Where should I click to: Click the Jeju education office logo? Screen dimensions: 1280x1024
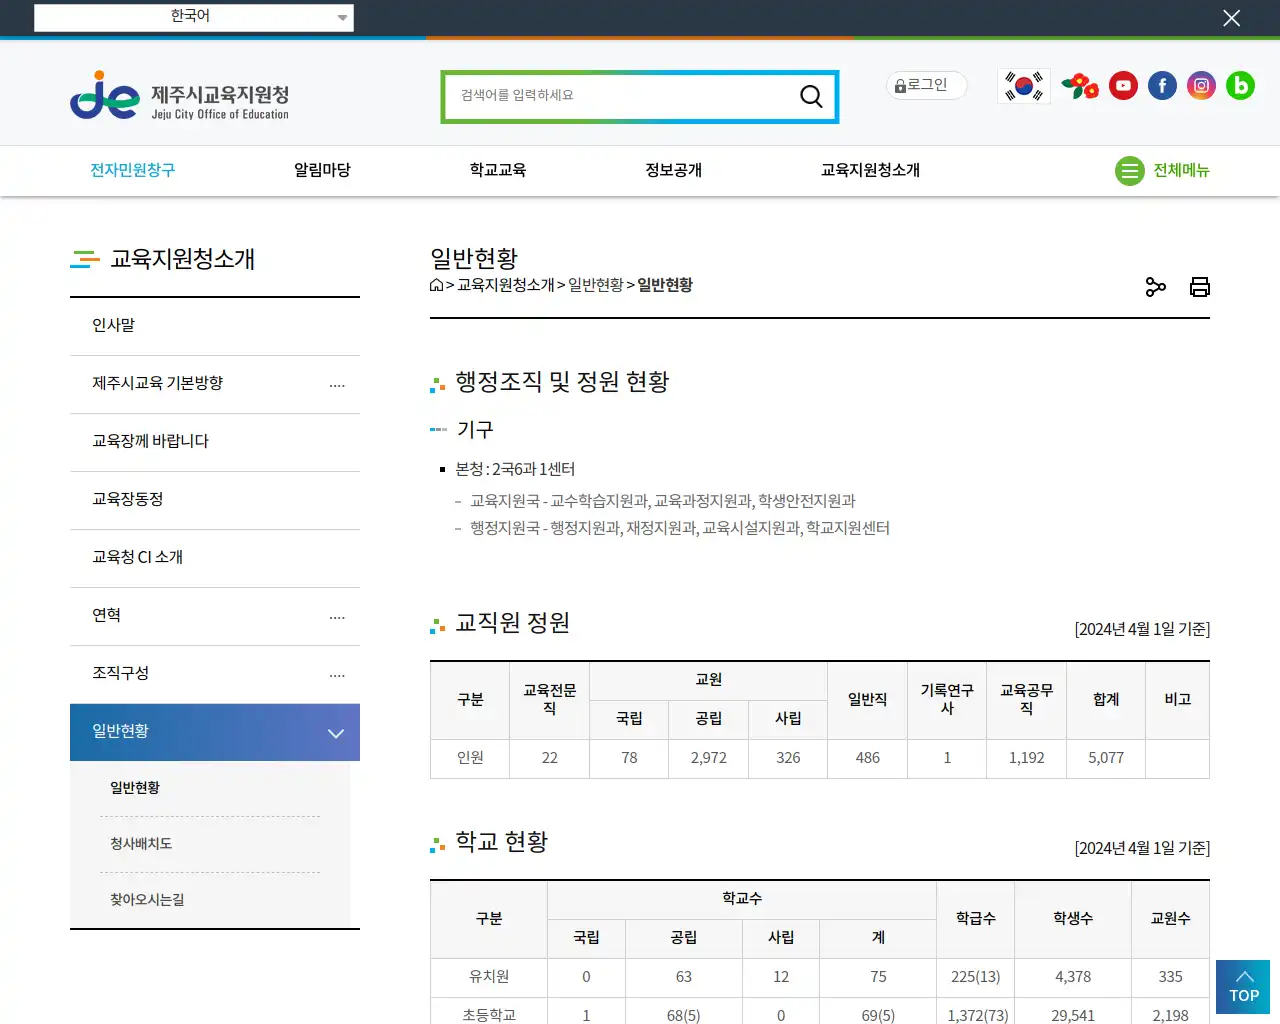[x=180, y=96]
